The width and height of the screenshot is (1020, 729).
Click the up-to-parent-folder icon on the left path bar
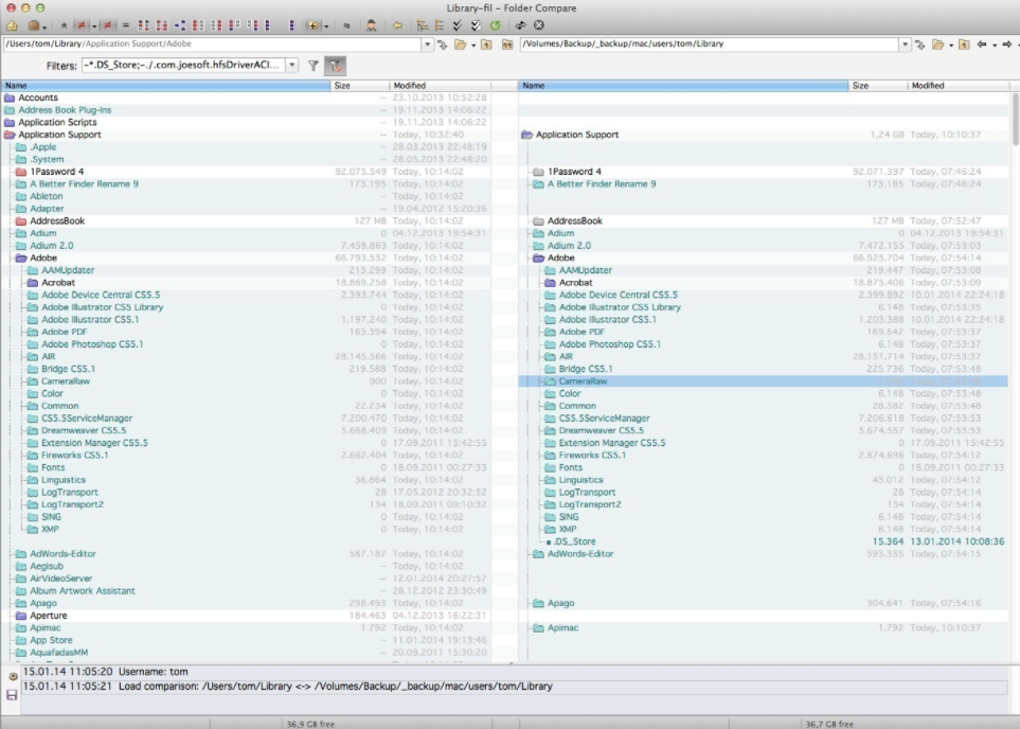(486, 44)
